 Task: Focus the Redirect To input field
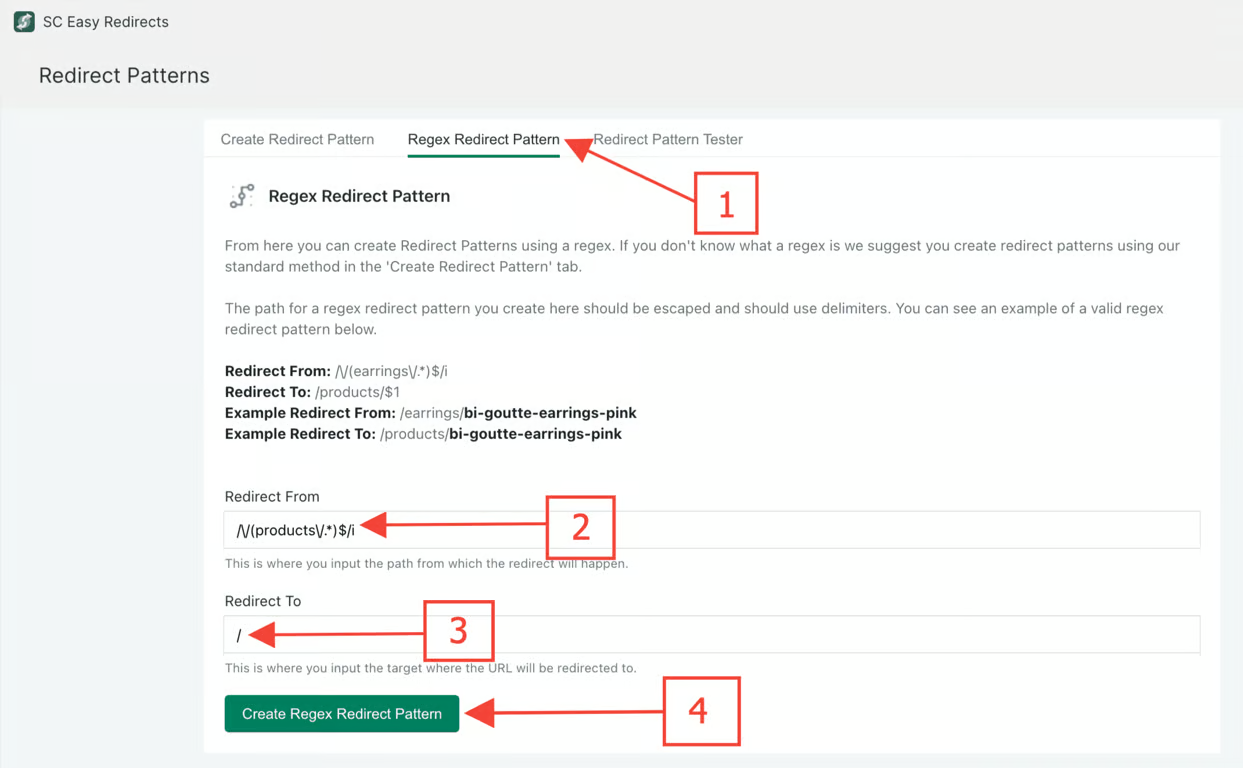(x=711, y=634)
